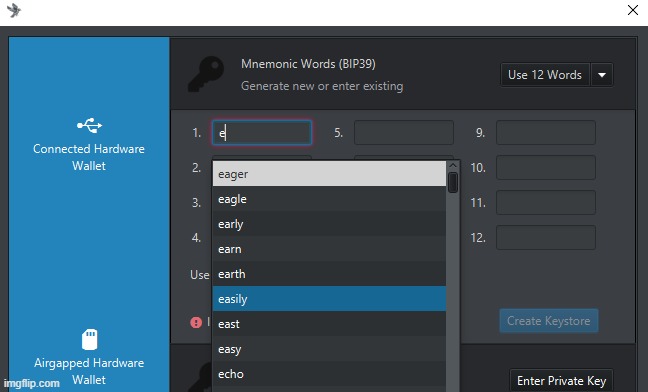648x392 pixels.
Task: Focus the word 12 input field
Action: coord(546,238)
